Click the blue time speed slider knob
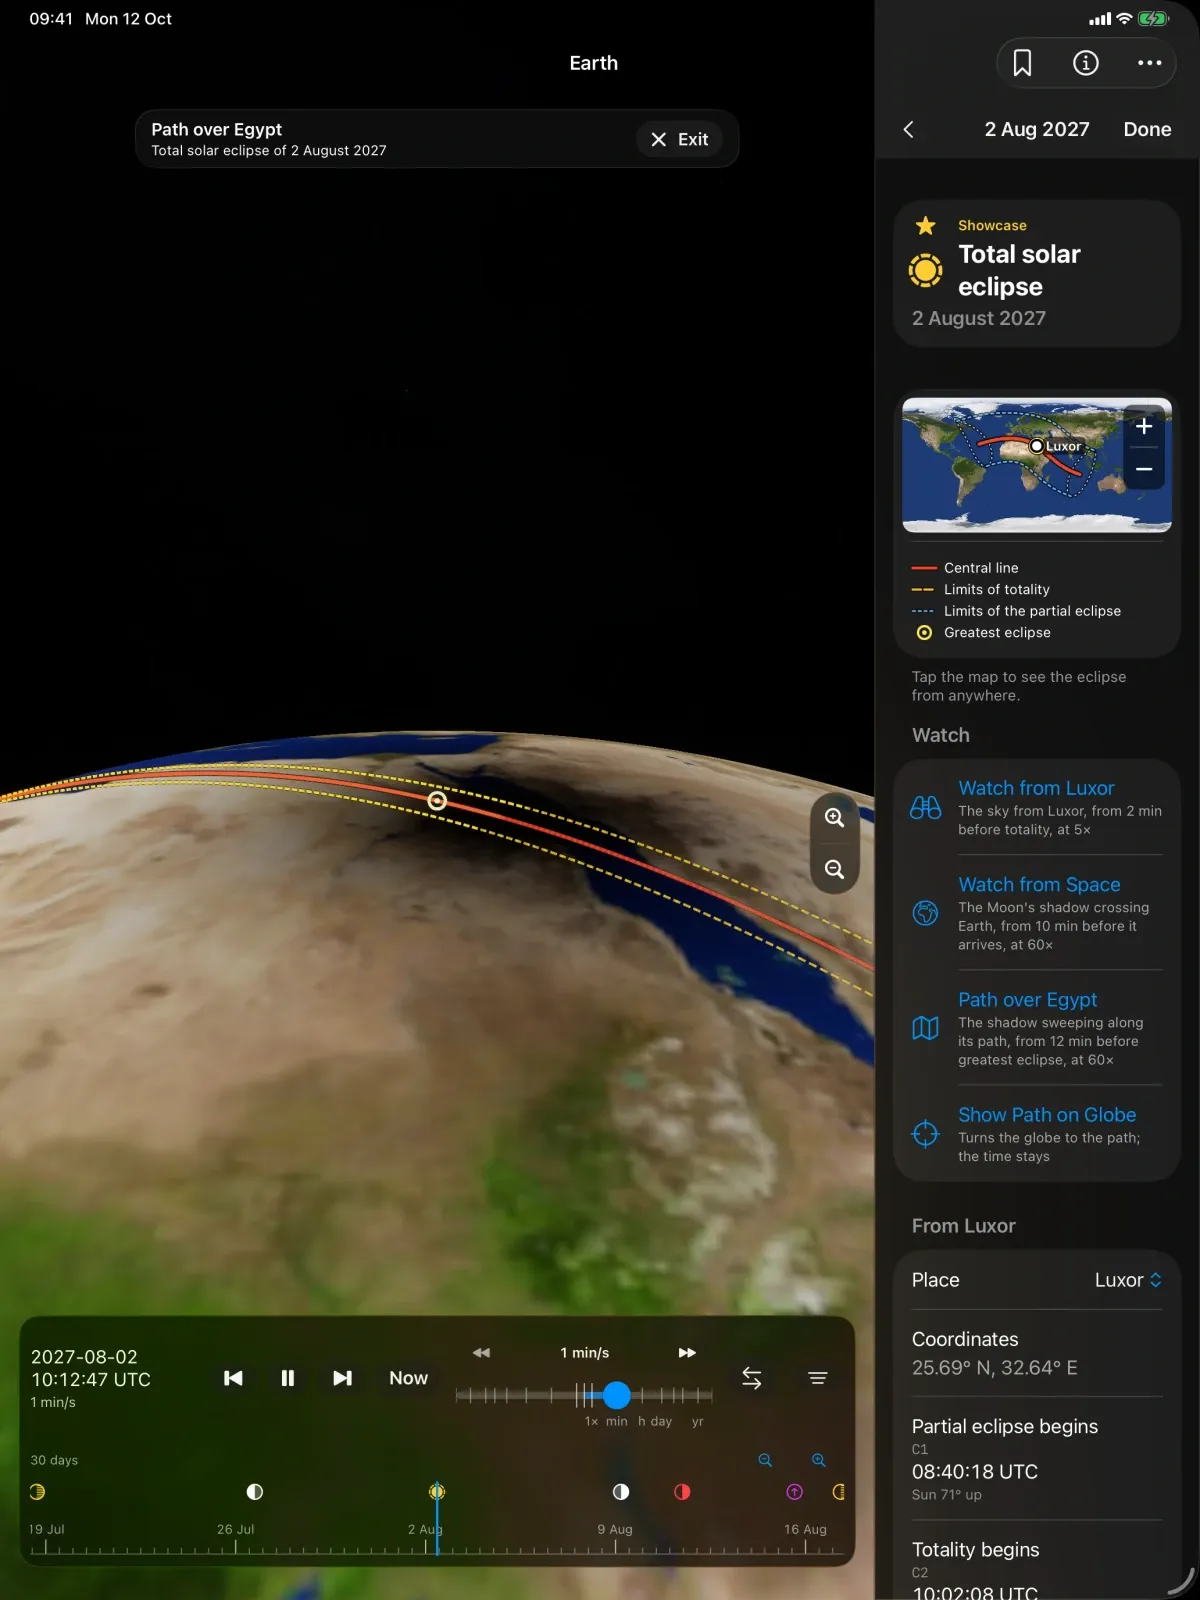 point(617,1395)
